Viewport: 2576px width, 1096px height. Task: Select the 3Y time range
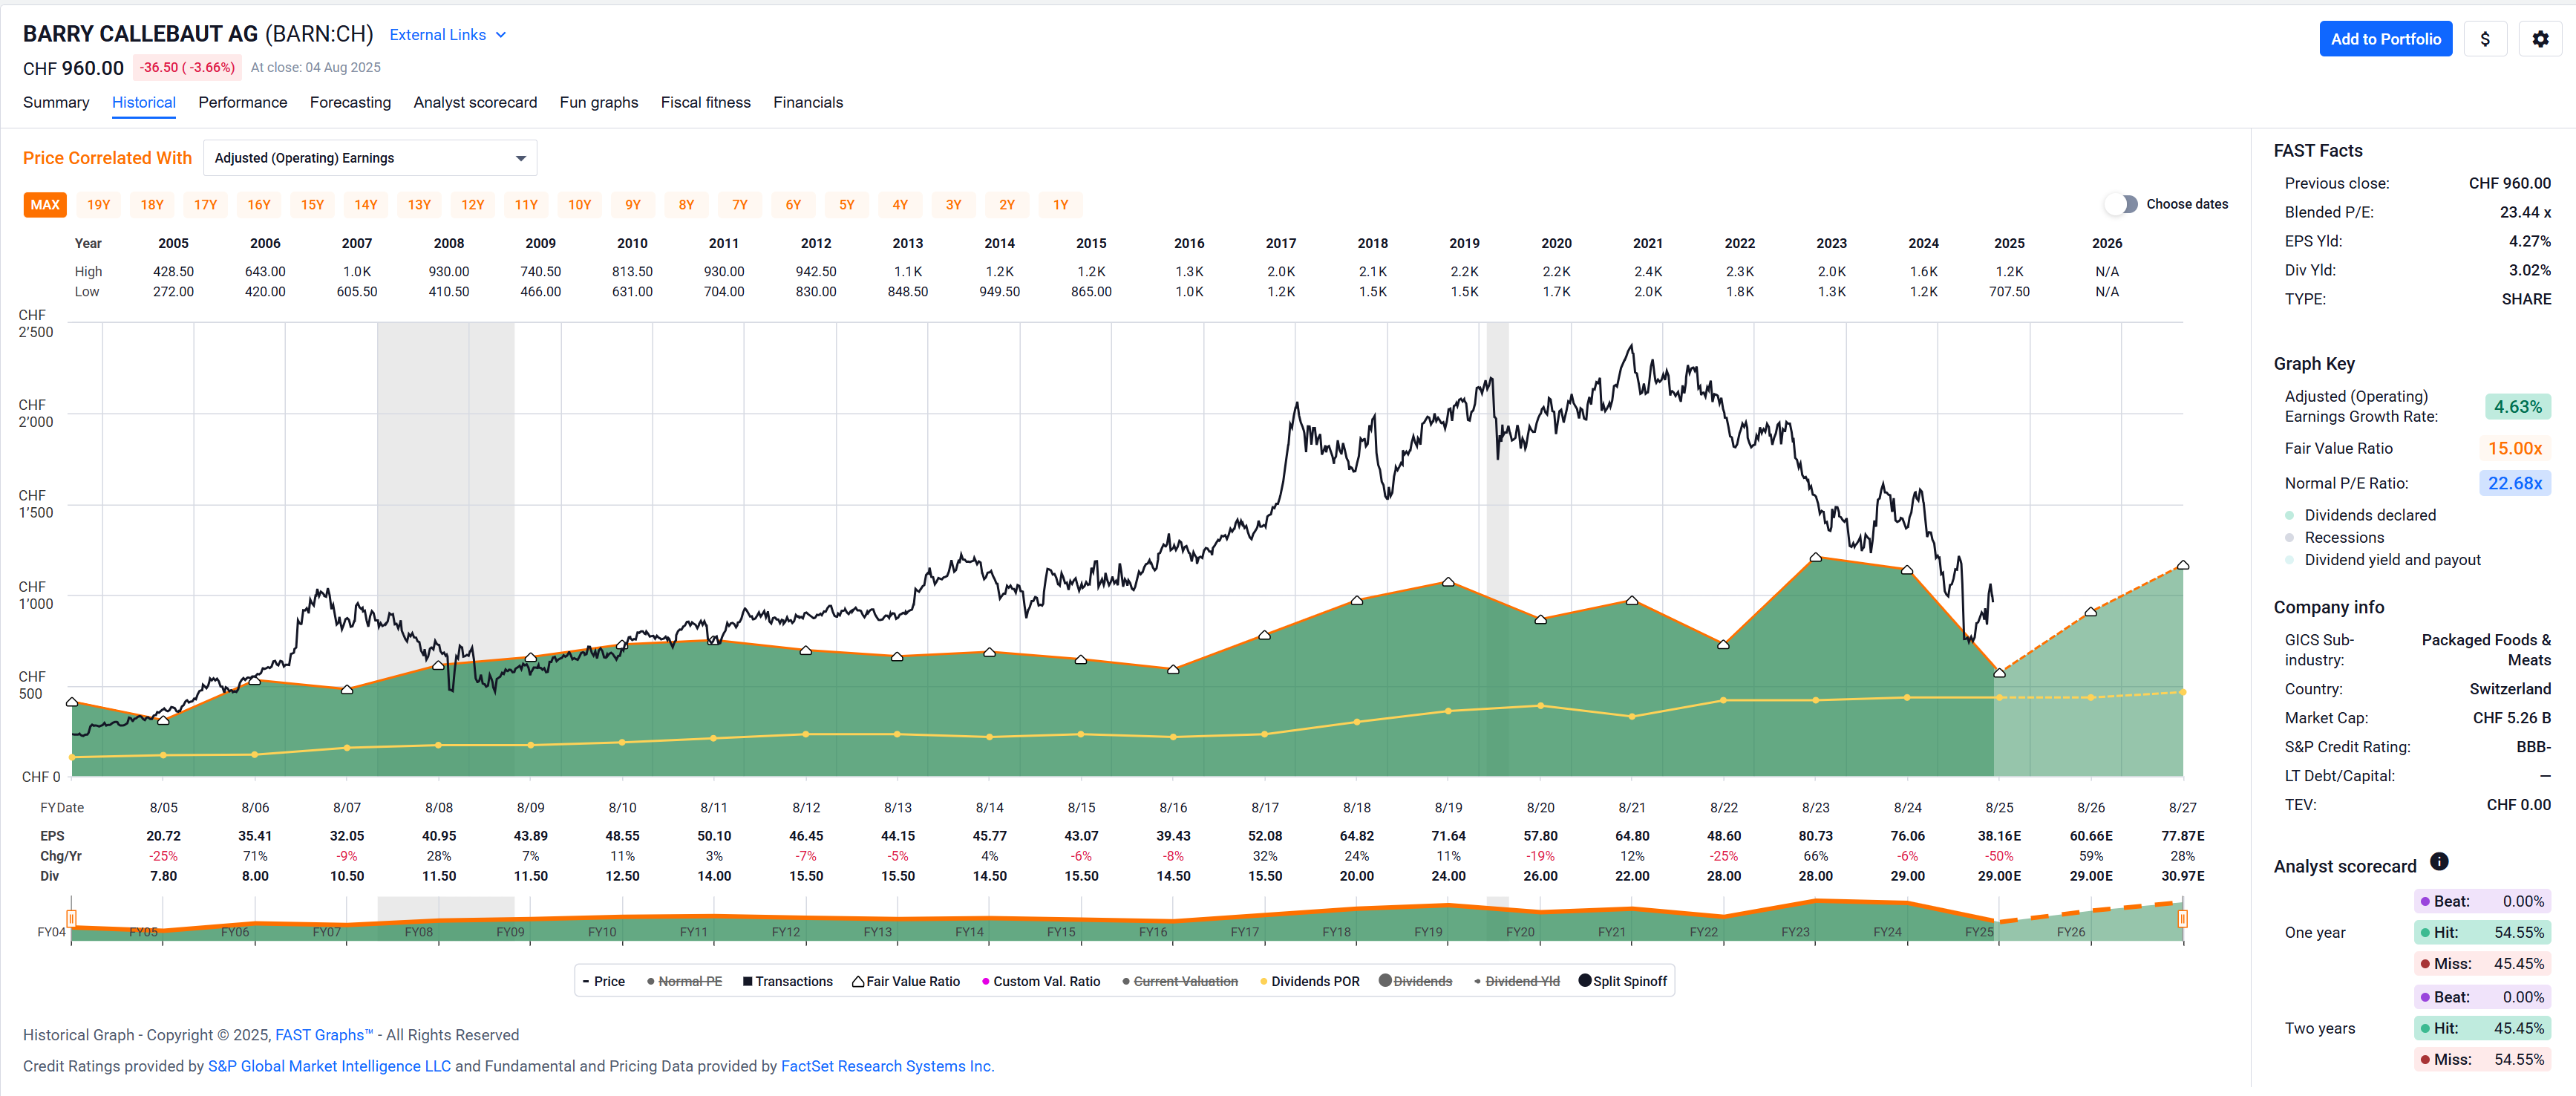pos(953,205)
